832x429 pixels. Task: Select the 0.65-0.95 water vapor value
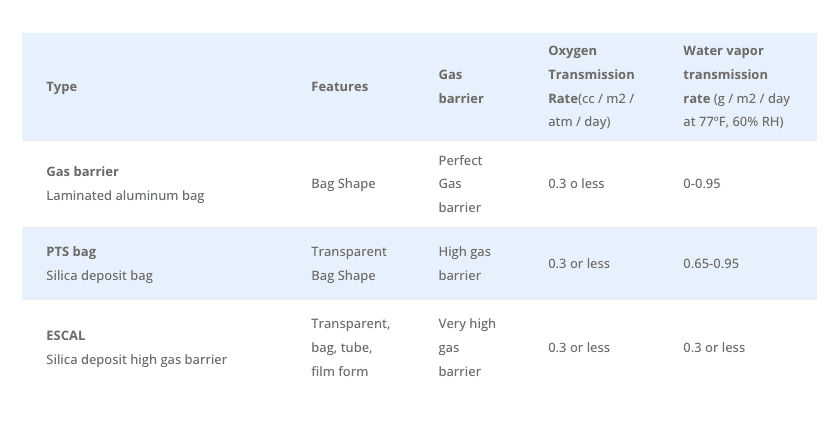[x=711, y=264]
